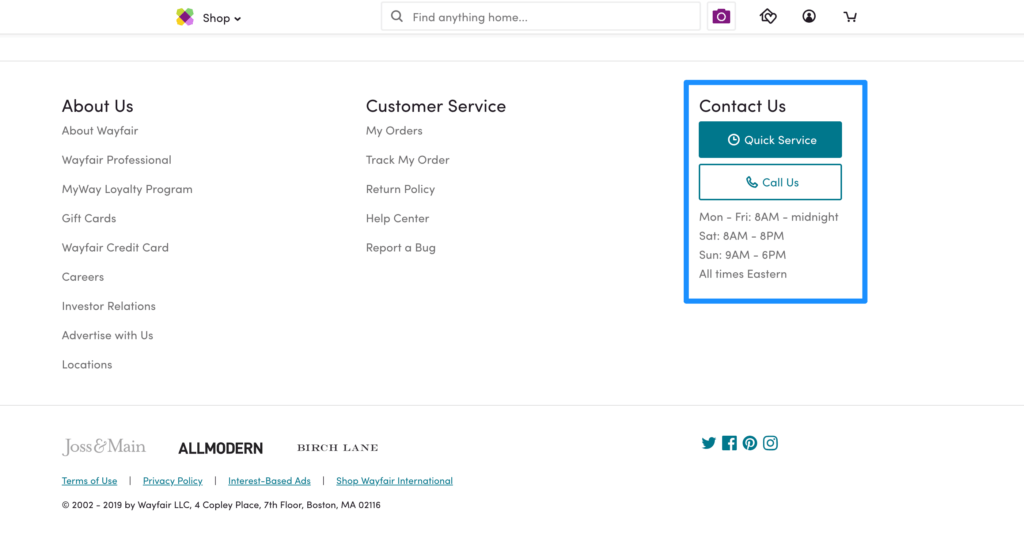Click Interest-Based Ads link
Screen dimensions: 1024x549
tap(269, 481)
